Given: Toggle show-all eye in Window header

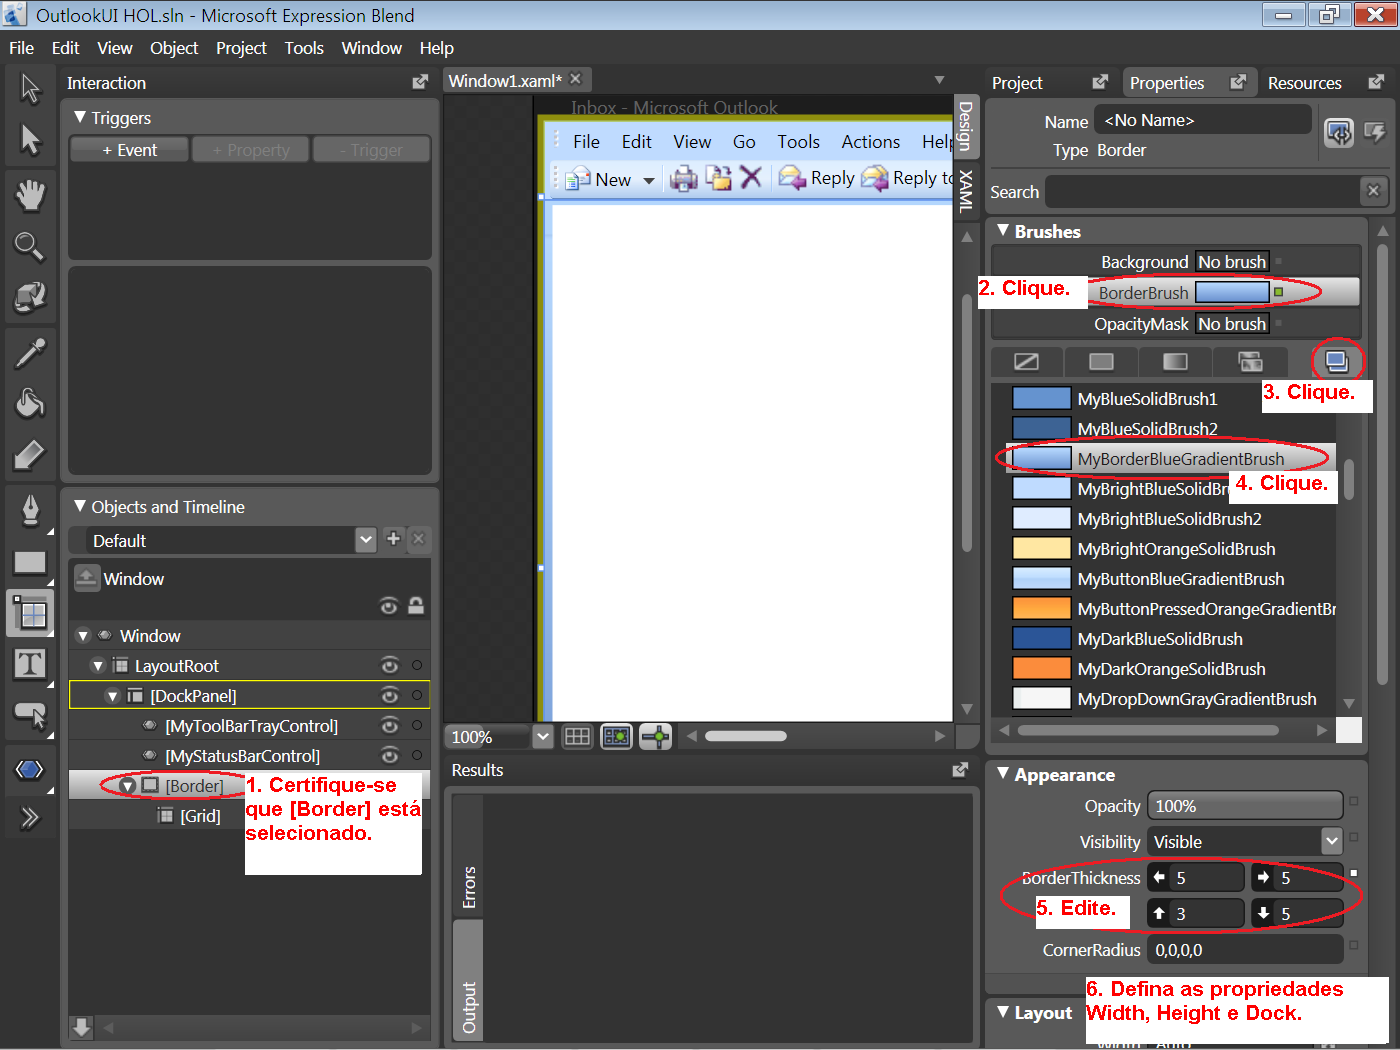Looking at the screenshot, I should 389,606.
